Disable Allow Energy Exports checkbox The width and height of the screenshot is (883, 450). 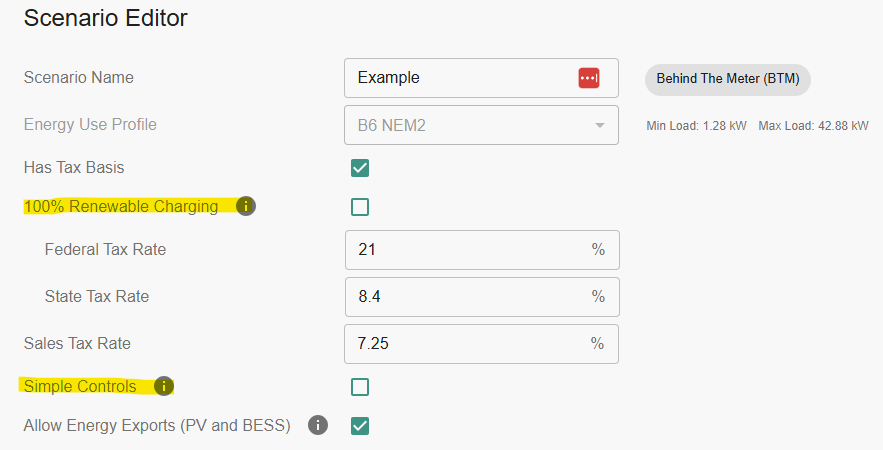(x=360, y=426)
